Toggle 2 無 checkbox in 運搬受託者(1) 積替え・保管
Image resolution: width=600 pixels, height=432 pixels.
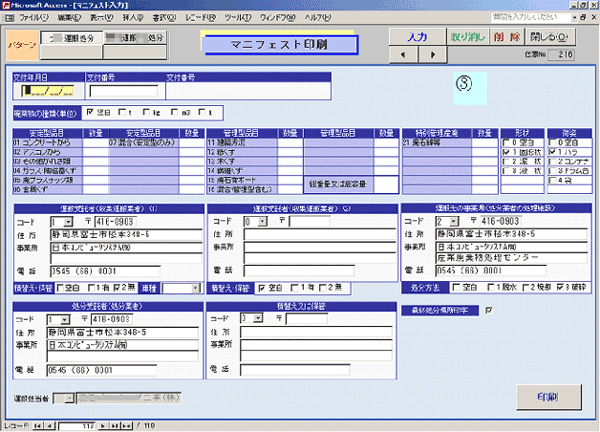[x=117, y=287]
